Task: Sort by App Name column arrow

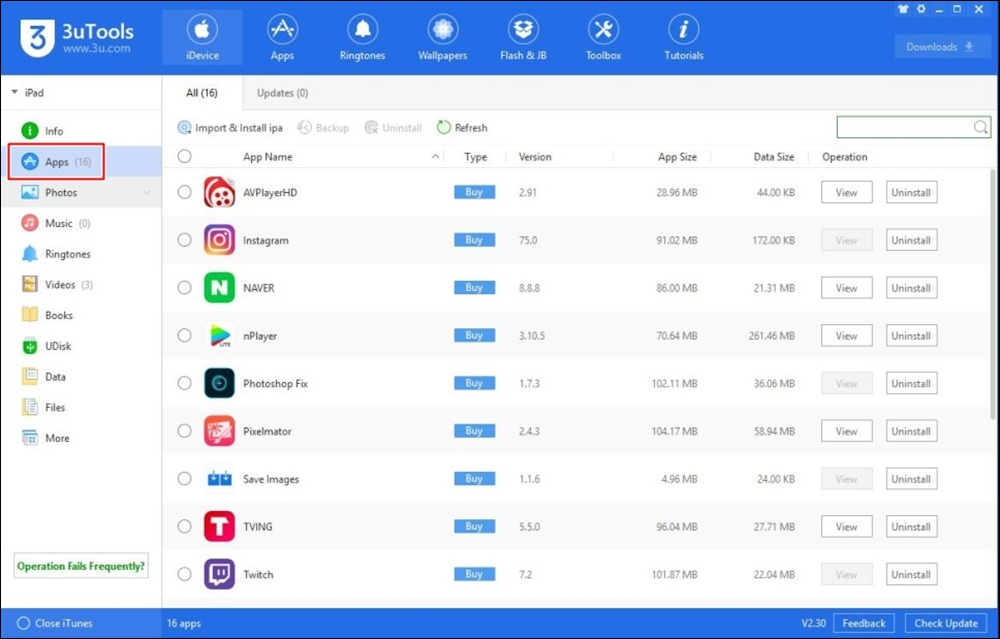Action: coord(435,156)
